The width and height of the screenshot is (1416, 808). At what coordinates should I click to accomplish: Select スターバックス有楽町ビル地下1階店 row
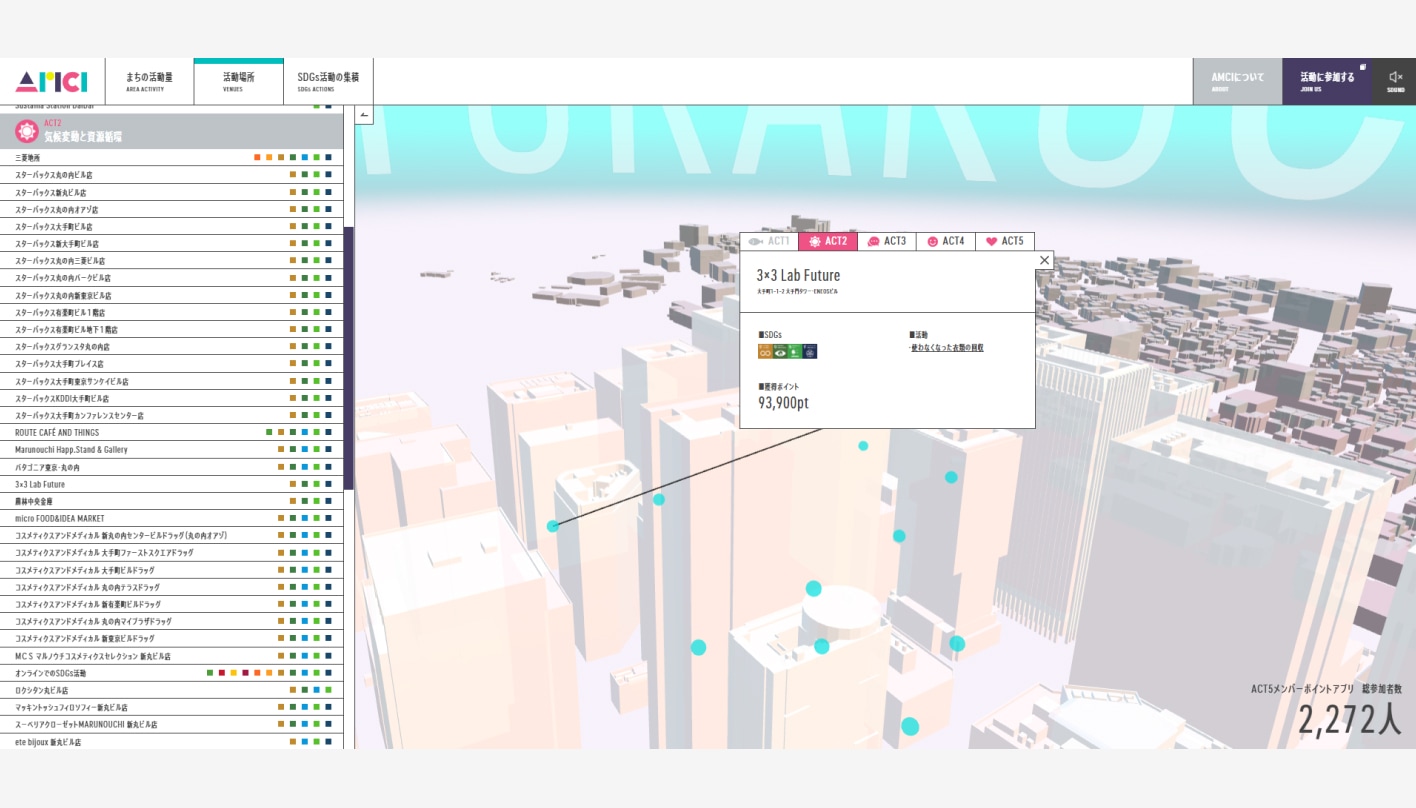172,329
